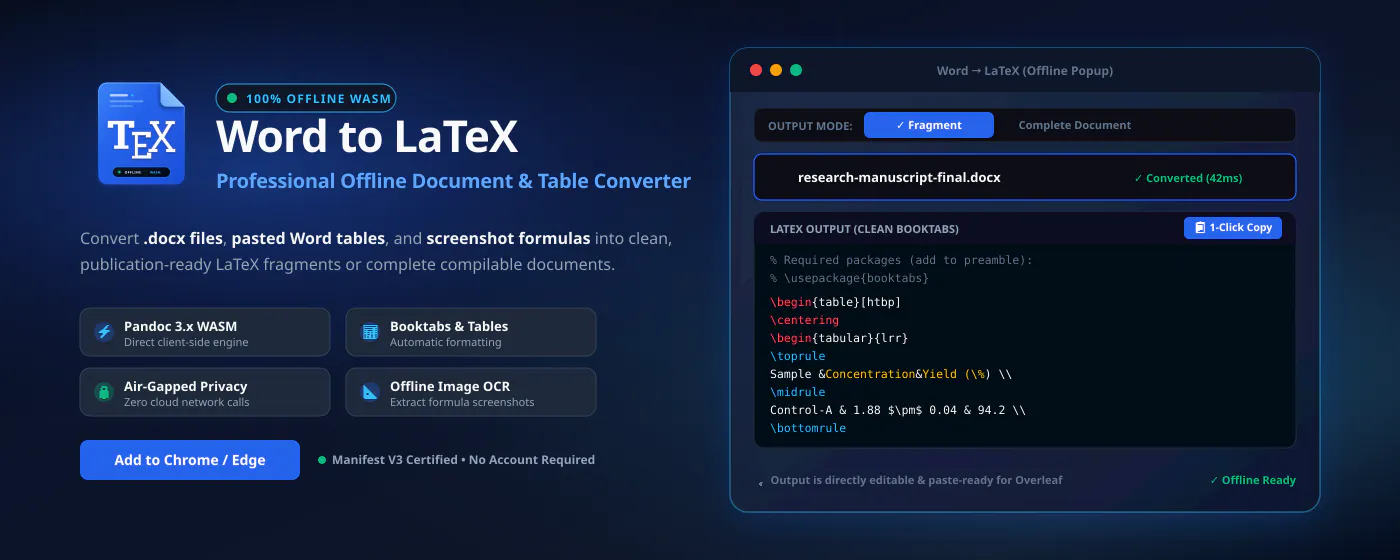The height and width of the screenshot is (560, 1400).
Task: Click the Control-A data row code line
Action: (898, 410)
